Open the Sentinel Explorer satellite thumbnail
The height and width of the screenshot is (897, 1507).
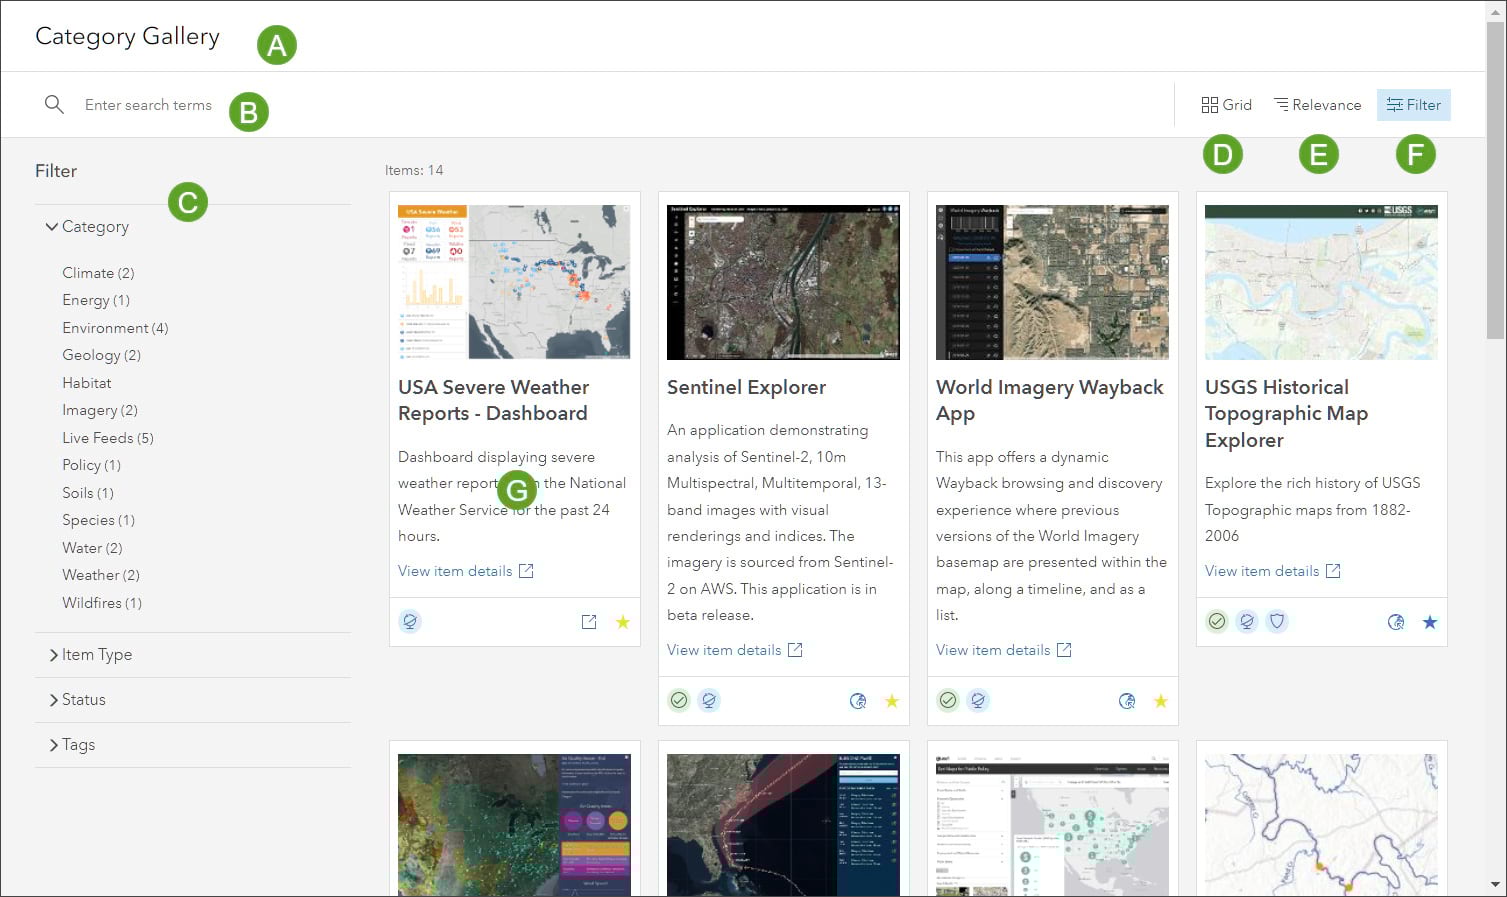(783, 282)
